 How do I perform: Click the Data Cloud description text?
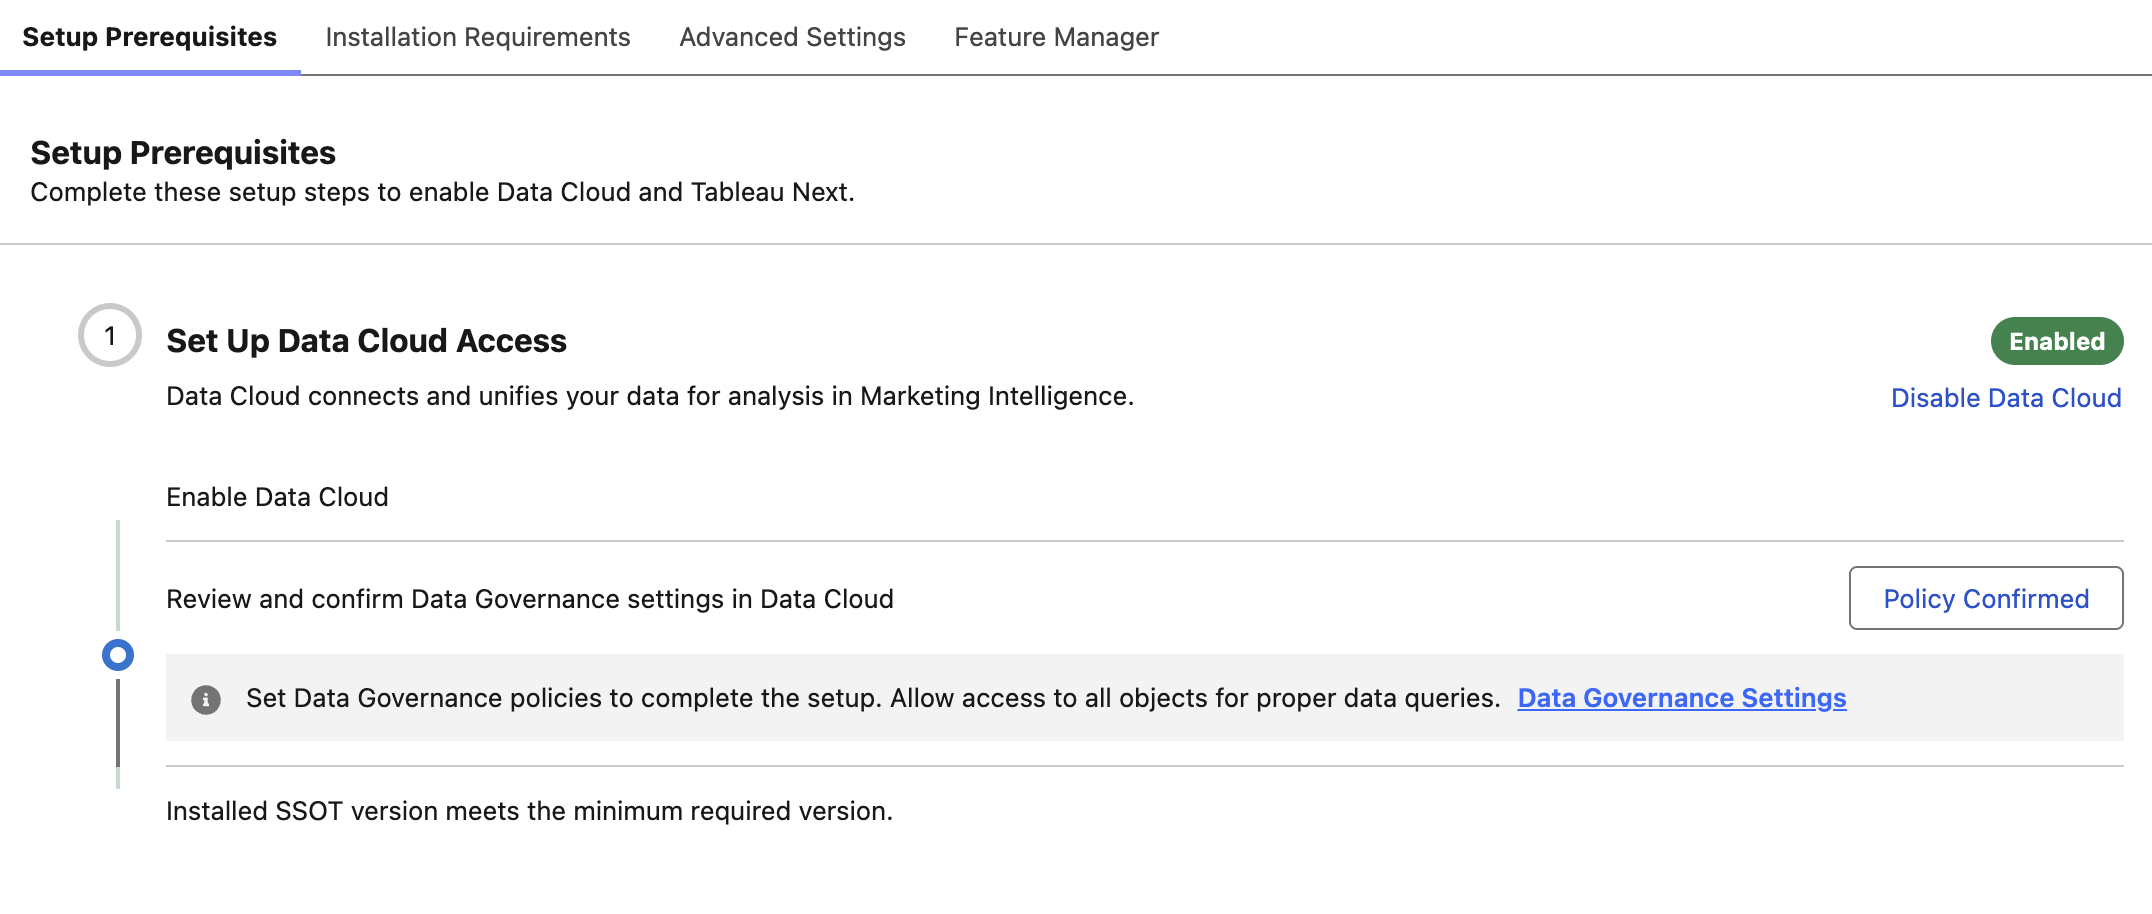click(650, 395)
